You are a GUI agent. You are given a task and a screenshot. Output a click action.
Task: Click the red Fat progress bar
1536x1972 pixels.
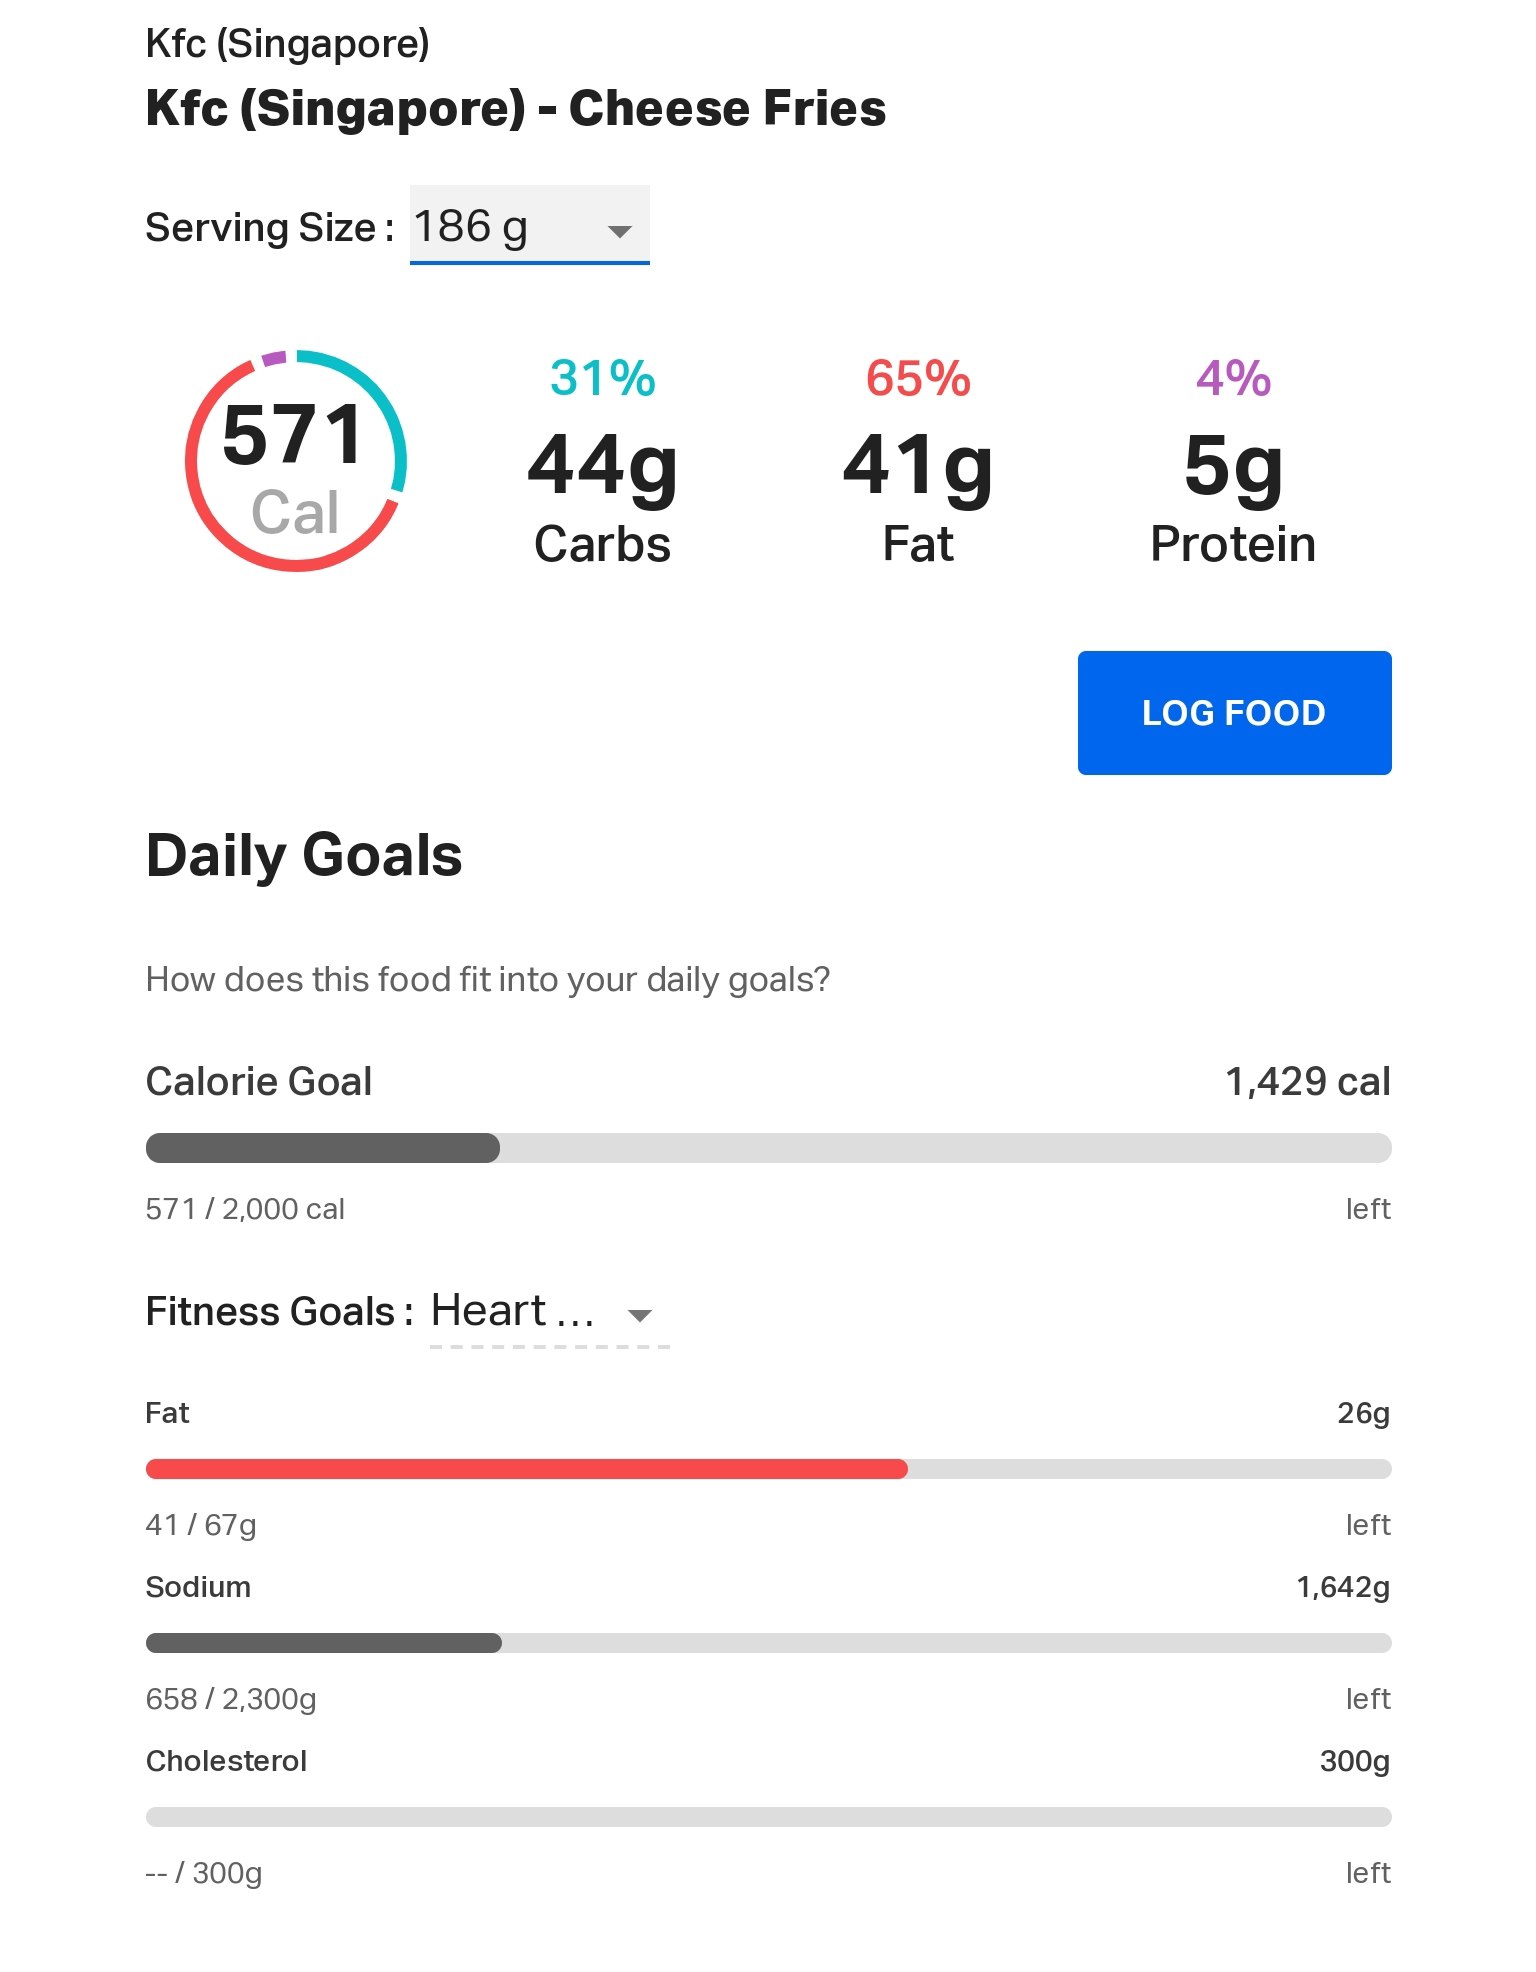coord(769,1469)
